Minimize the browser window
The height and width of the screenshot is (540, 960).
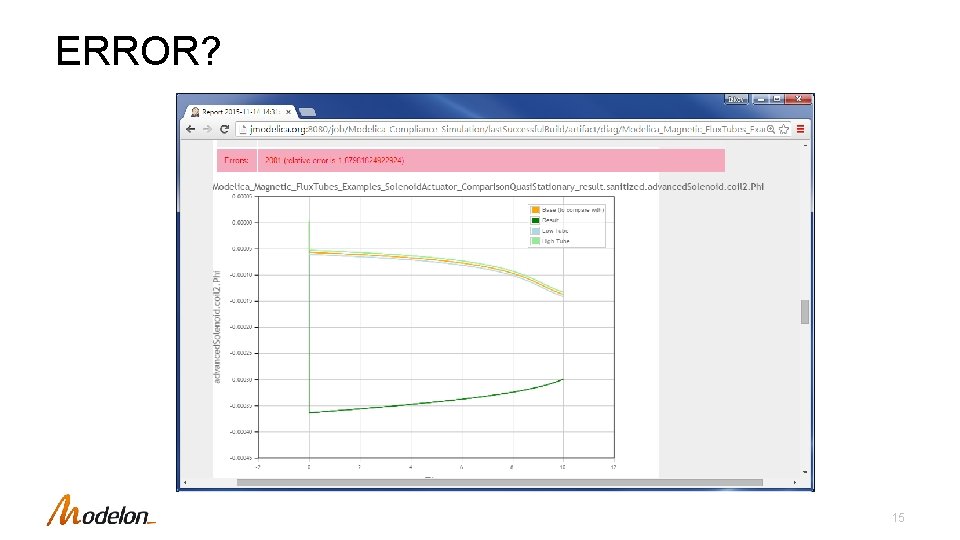tap(761, 99)
